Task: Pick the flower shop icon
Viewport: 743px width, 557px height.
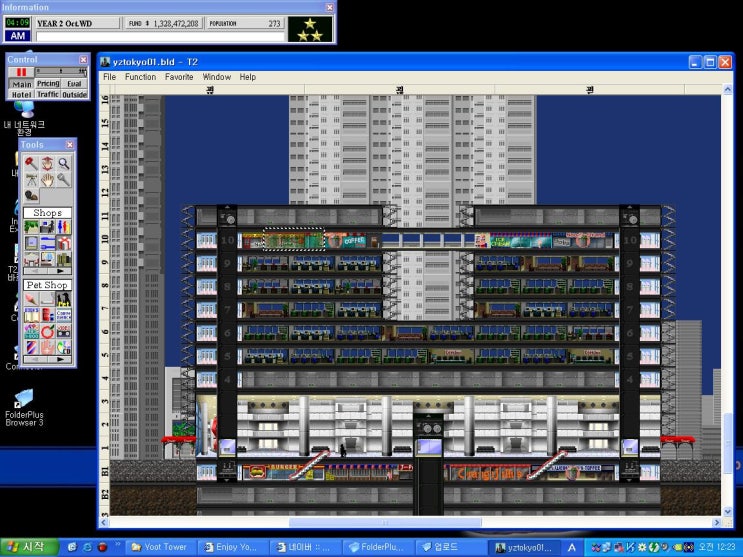Action: [x=31, y=331]
